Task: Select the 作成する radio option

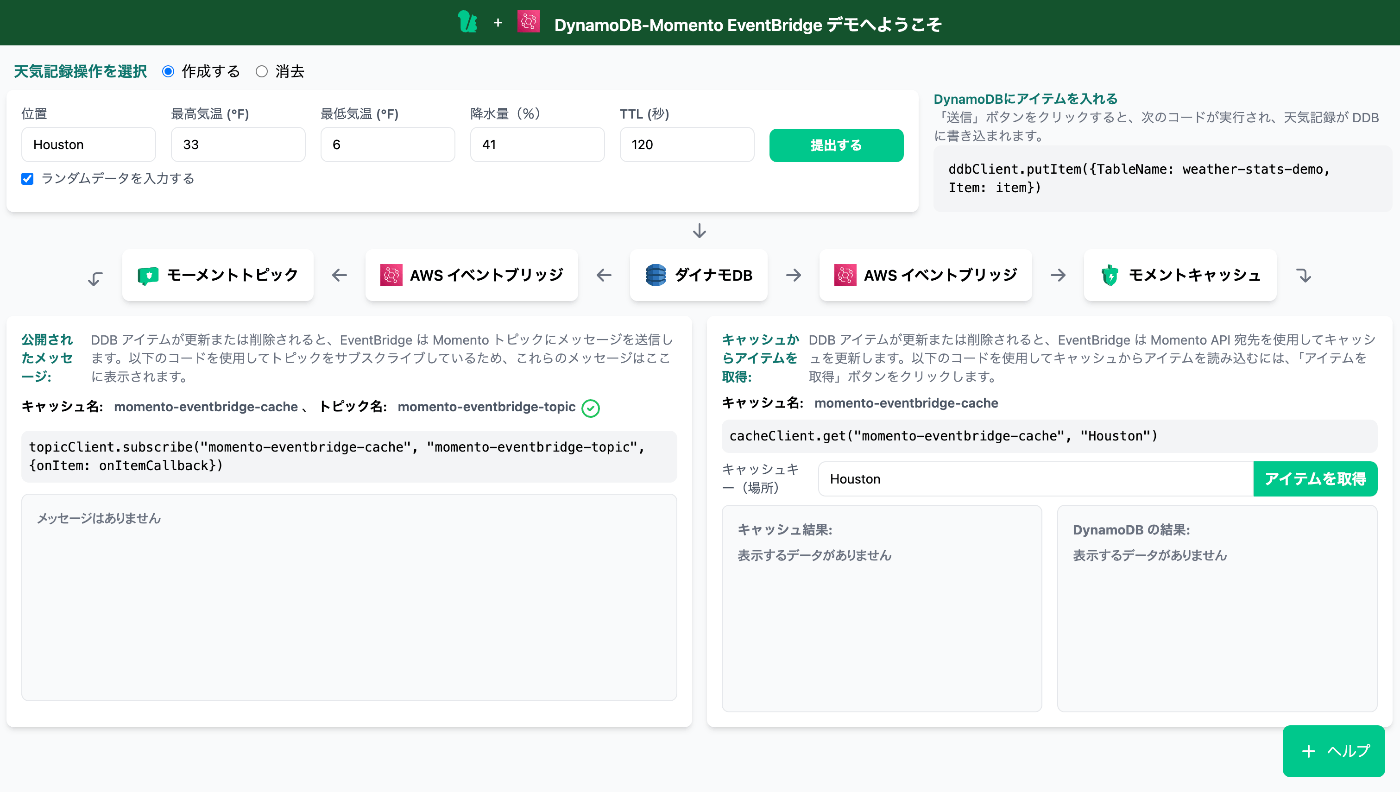Action: click(168, 71)
